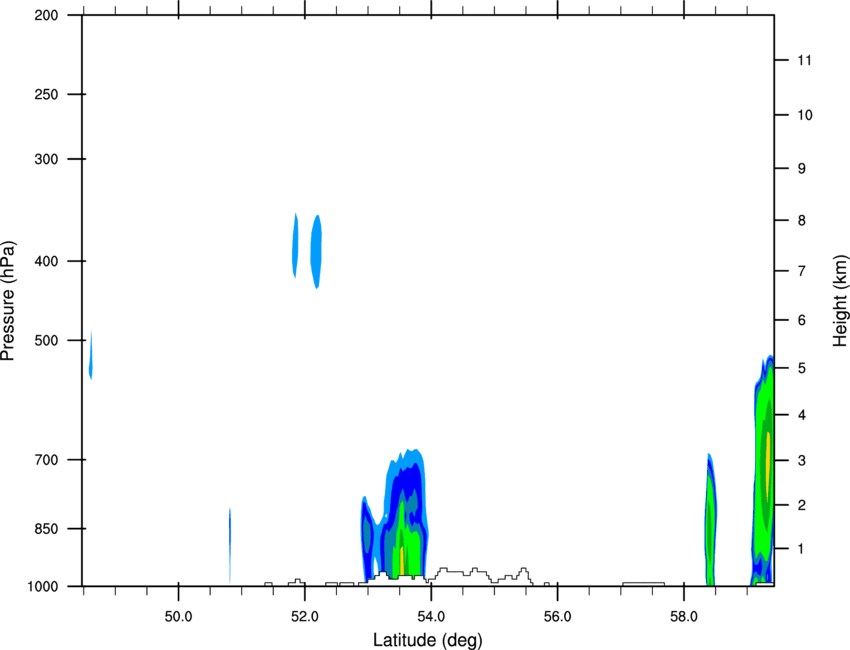Click the 200 pressure tick label

tap(46, 15)
